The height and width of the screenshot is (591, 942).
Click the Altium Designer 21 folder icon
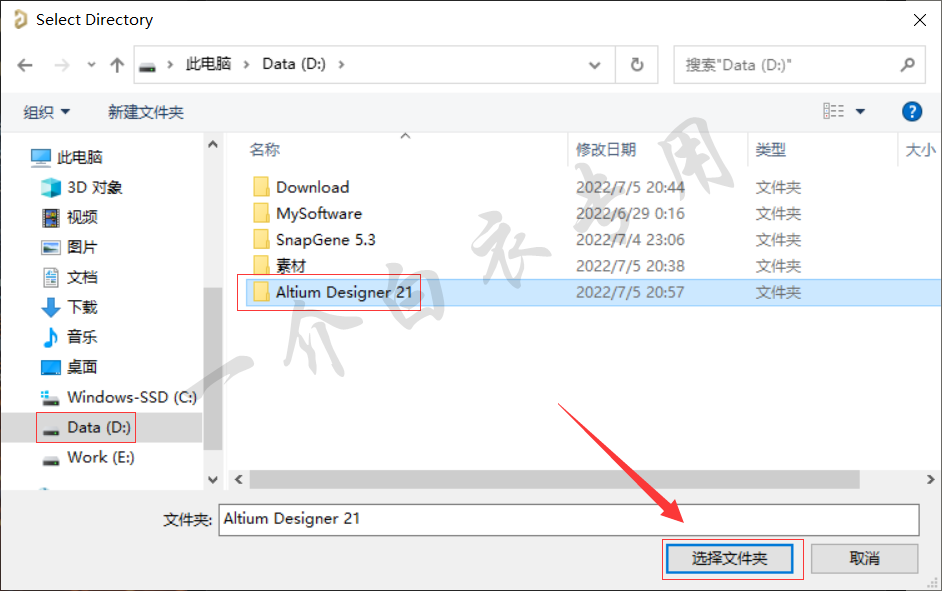click(x=261, y=292)
